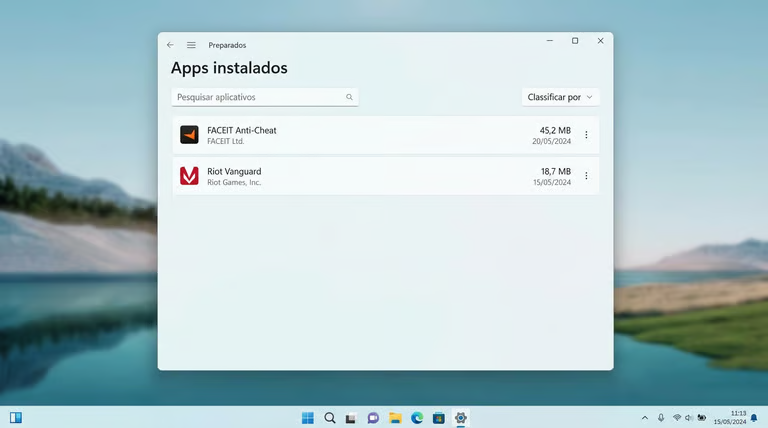Maximize the settings window

575,41
